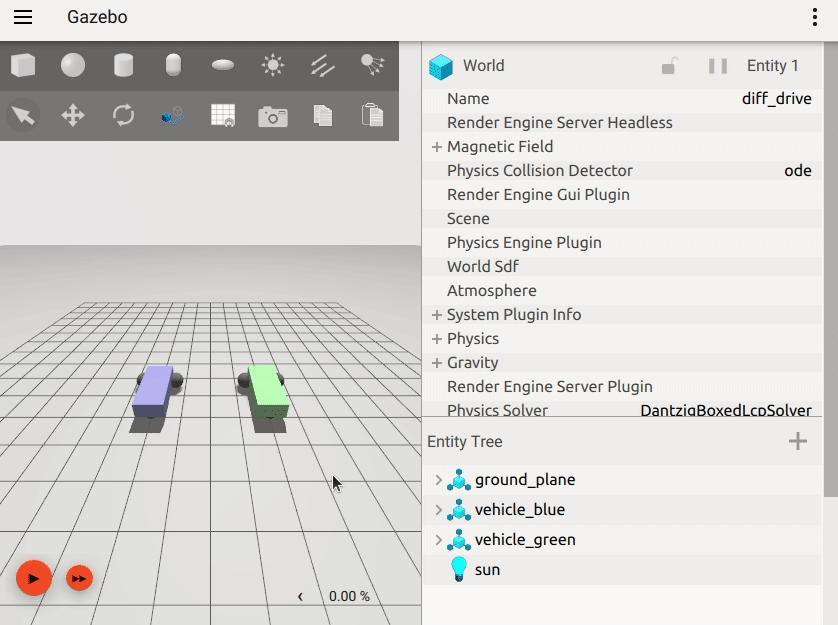Click the diff_drive name value
Image resolution: width=838 pixels, height=625 pixels.
click(x=777, y=98)
